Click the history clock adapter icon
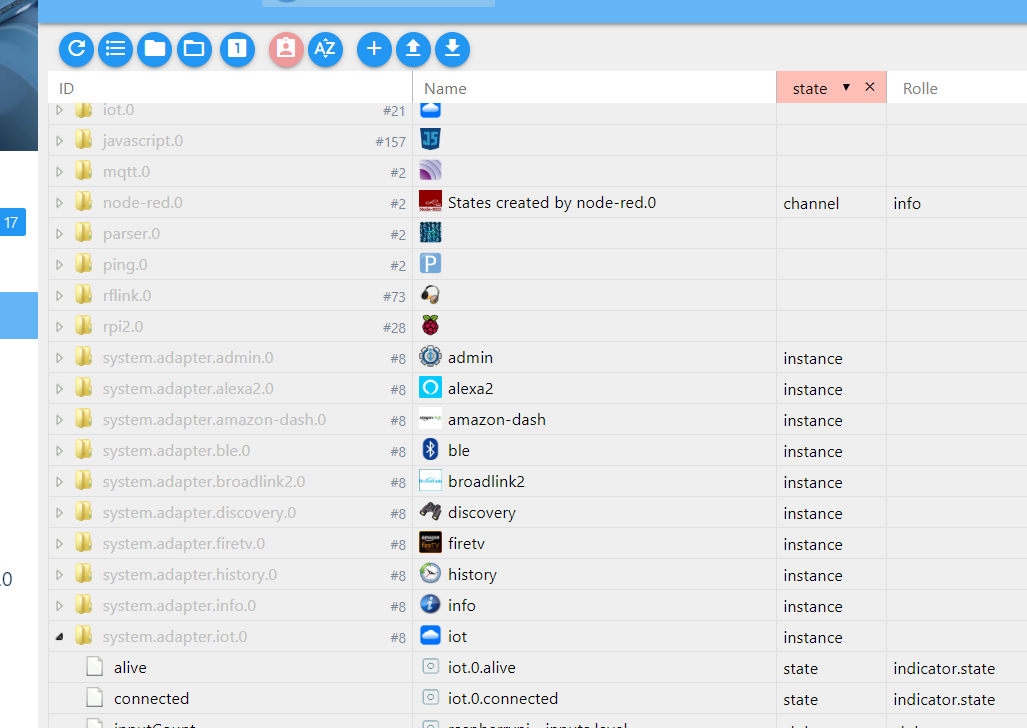 click(x=430, y=573)
